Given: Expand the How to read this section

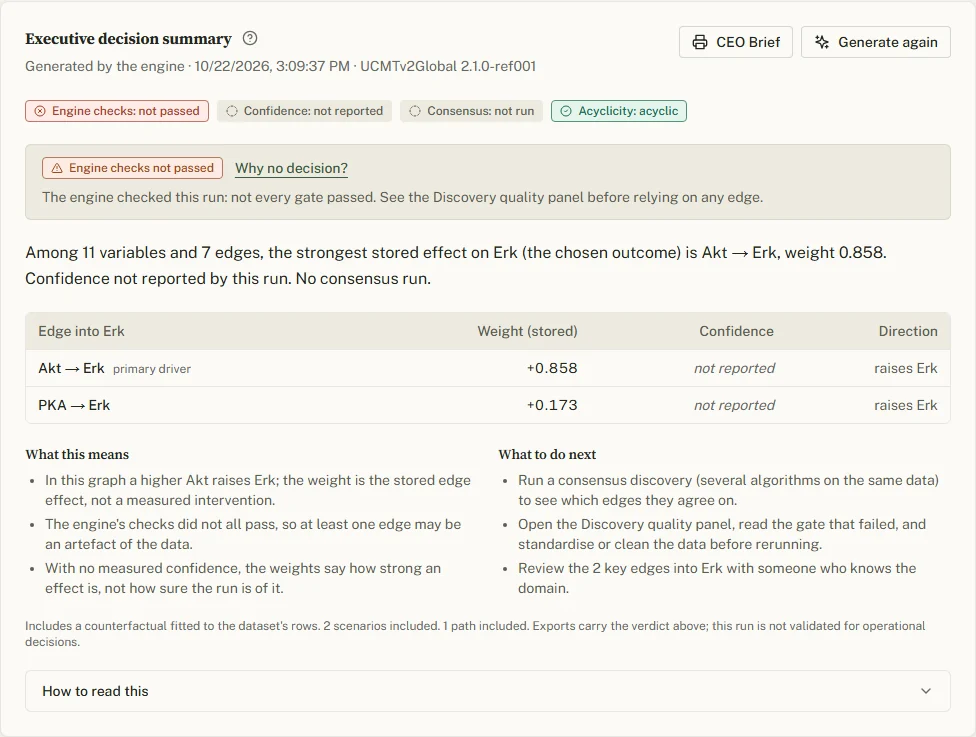Looking at the screenshot, I should point(487,691).
